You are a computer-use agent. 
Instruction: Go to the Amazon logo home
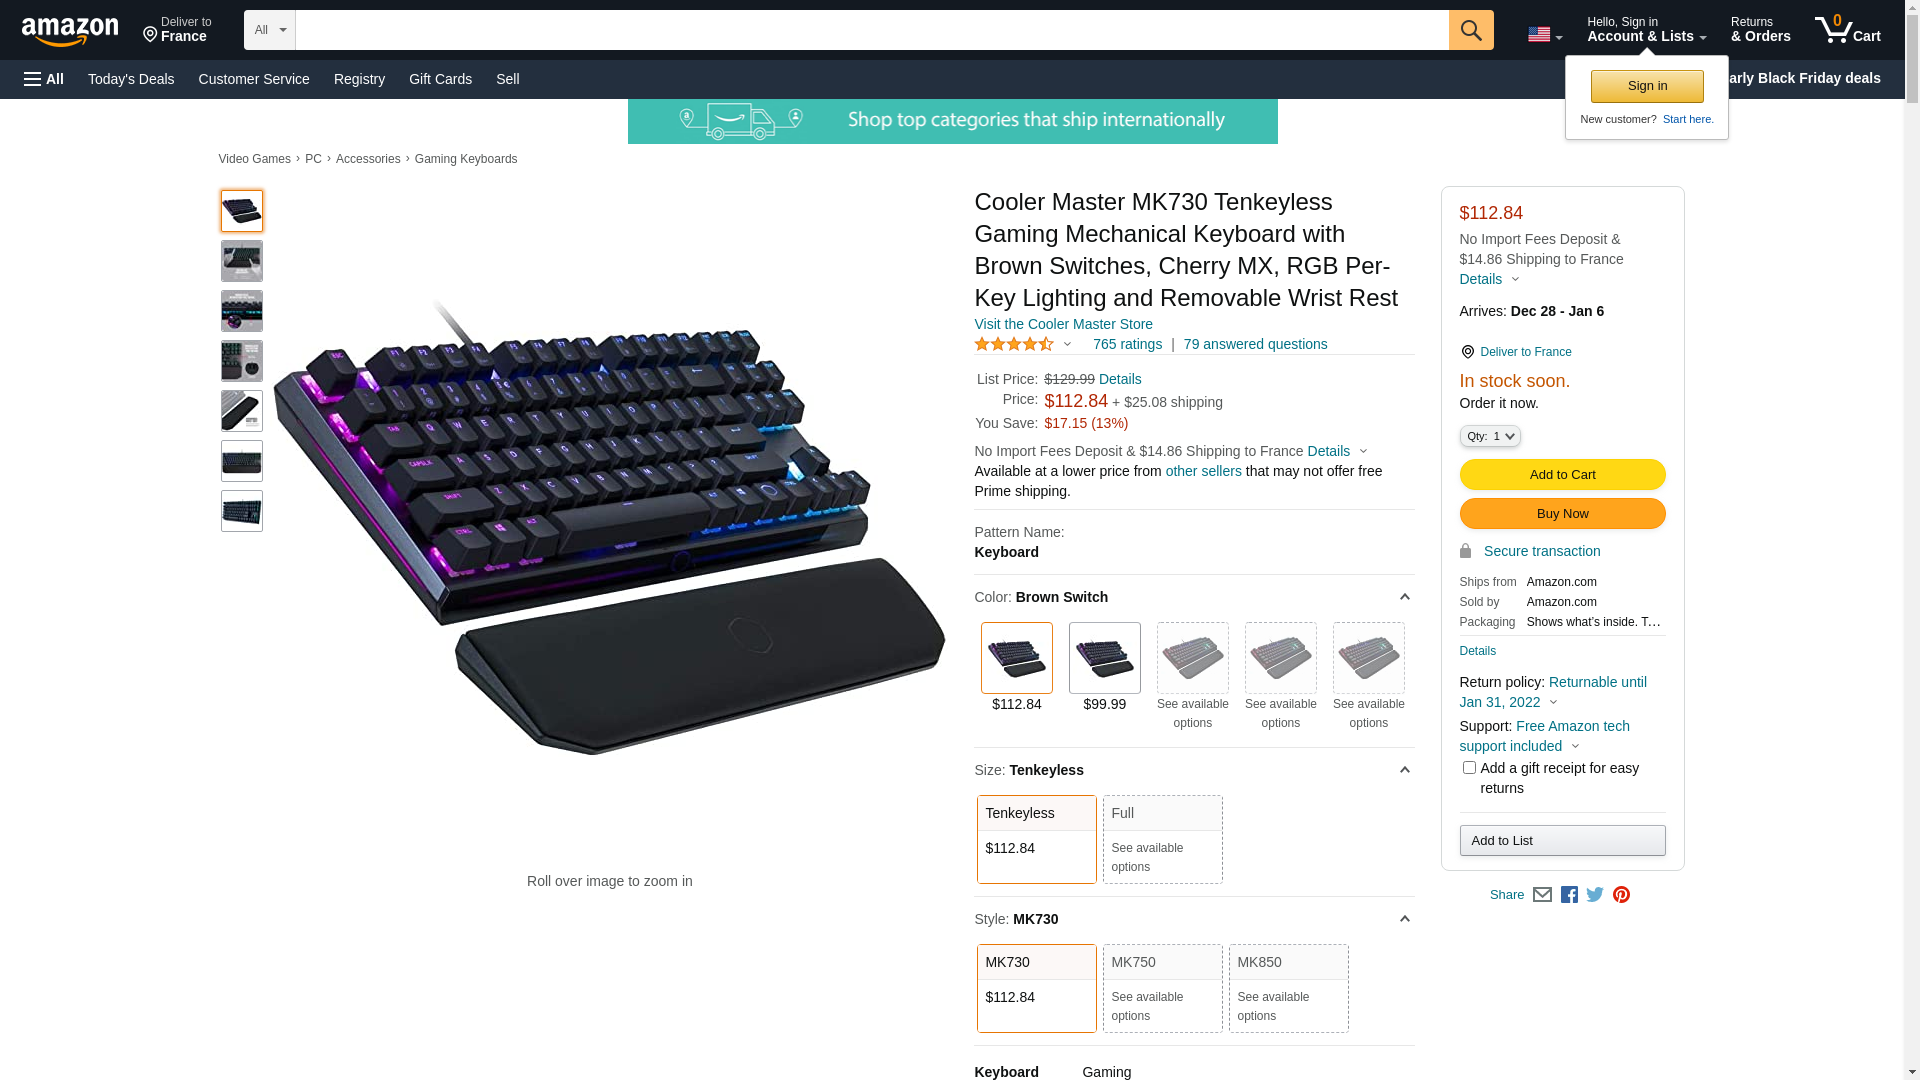pos(70,31)
